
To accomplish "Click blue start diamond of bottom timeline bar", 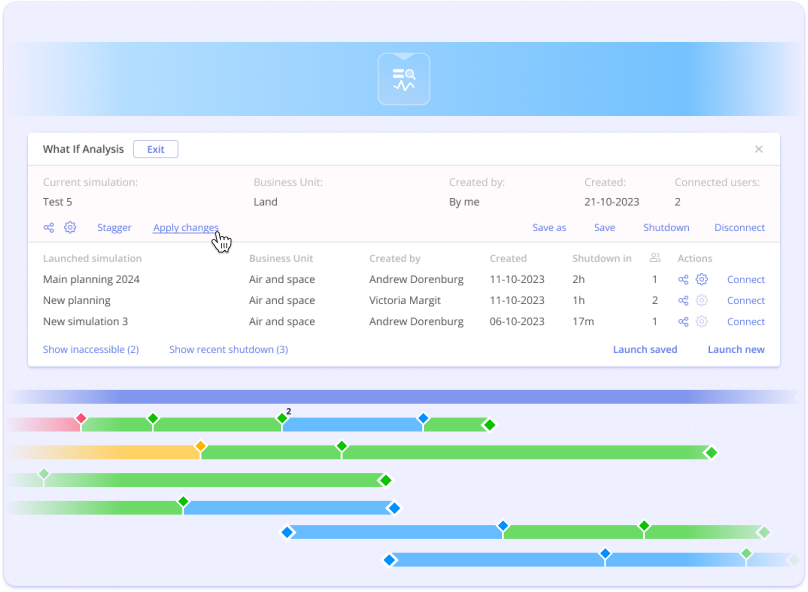I will pos(390,560).
